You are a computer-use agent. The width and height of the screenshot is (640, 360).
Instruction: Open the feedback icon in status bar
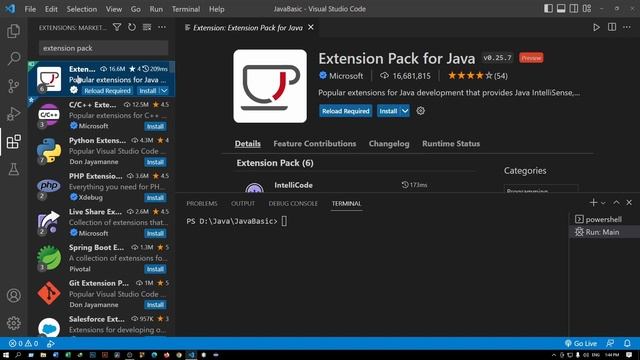tap(610, 343)
